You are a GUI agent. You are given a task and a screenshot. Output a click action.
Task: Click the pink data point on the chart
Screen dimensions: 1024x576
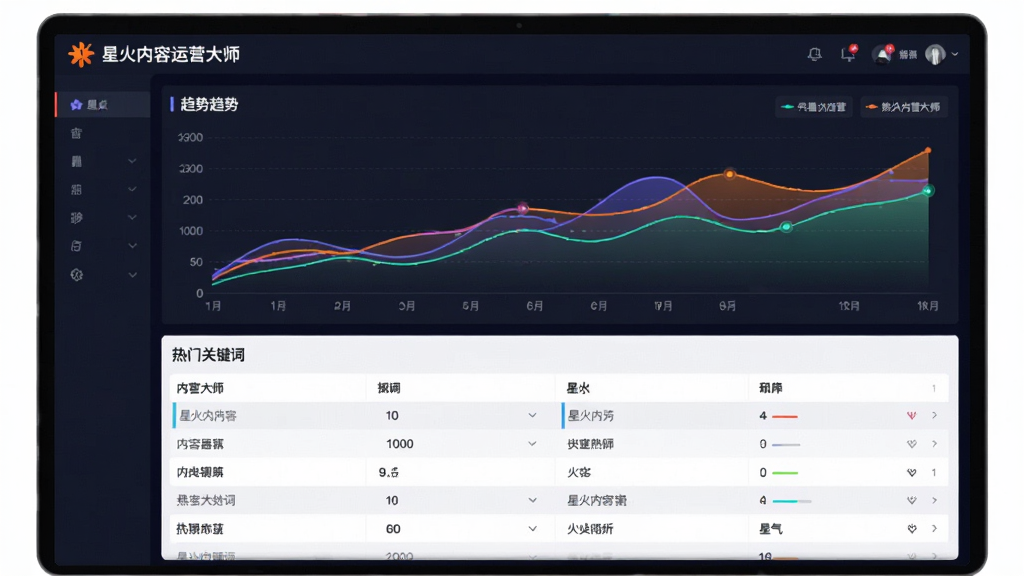[x=522, y=208]
